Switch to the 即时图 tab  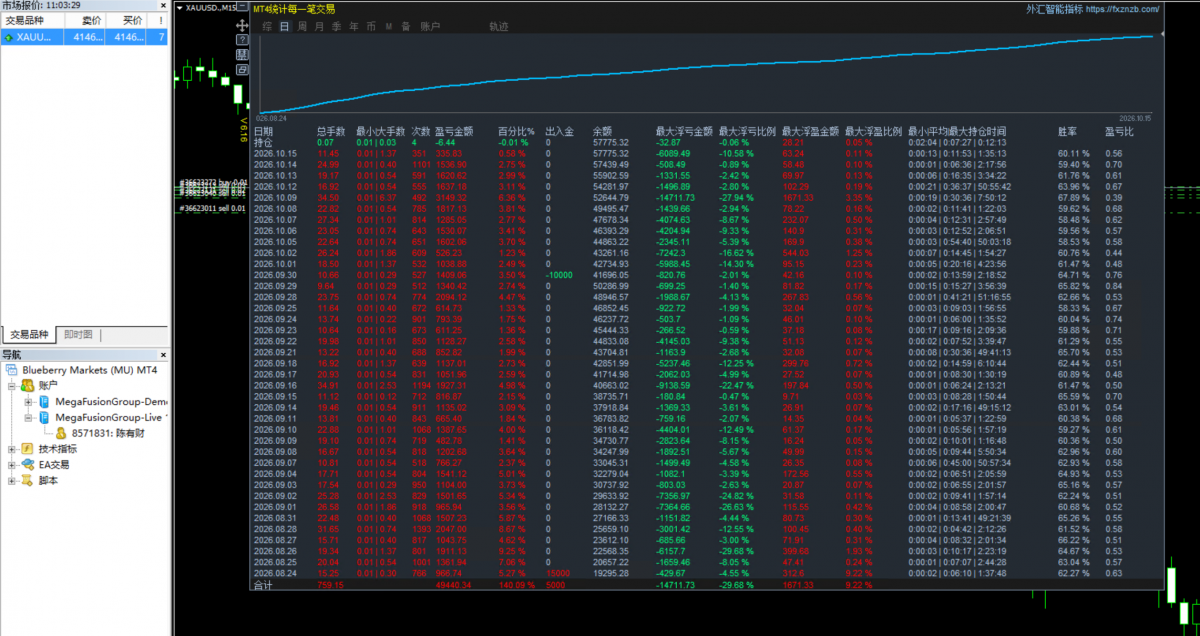point(77,335)
